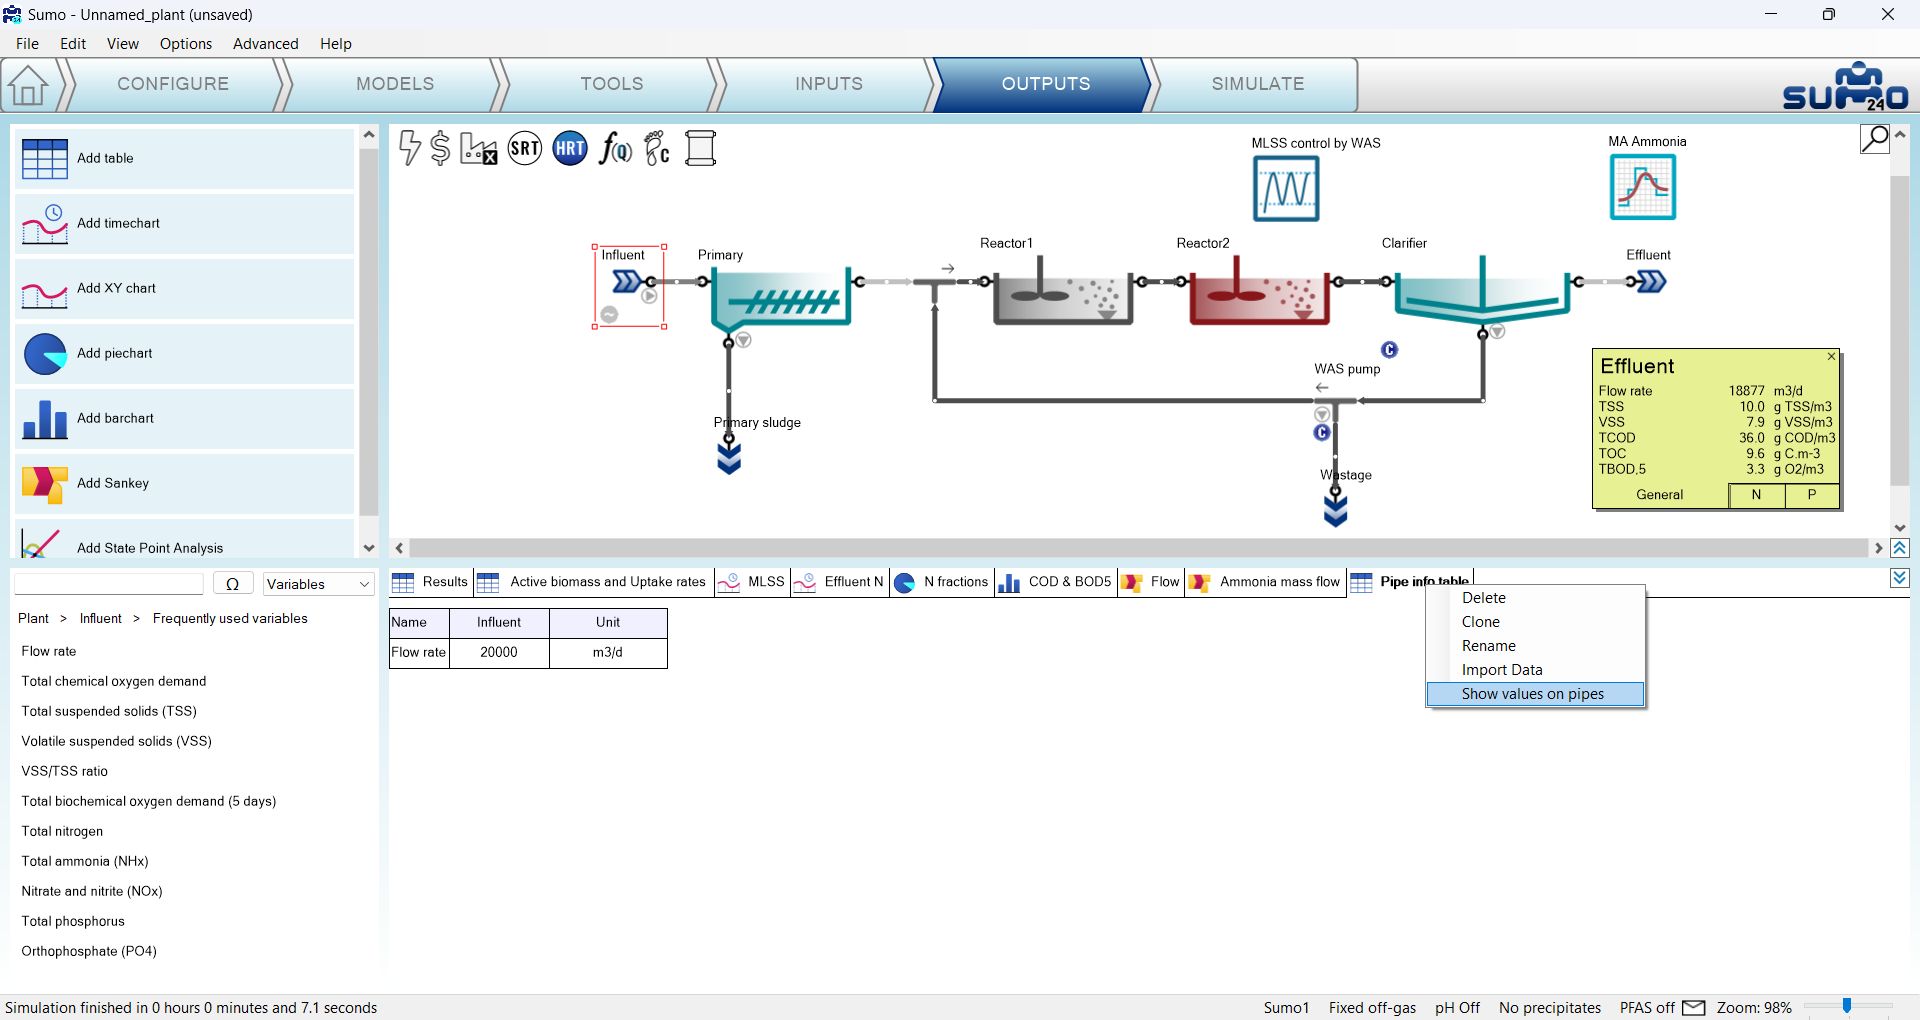Screen dimensions: 1920x1020
Task: Select the MA Ammonia statistics block
Action: pos(1643,187)
